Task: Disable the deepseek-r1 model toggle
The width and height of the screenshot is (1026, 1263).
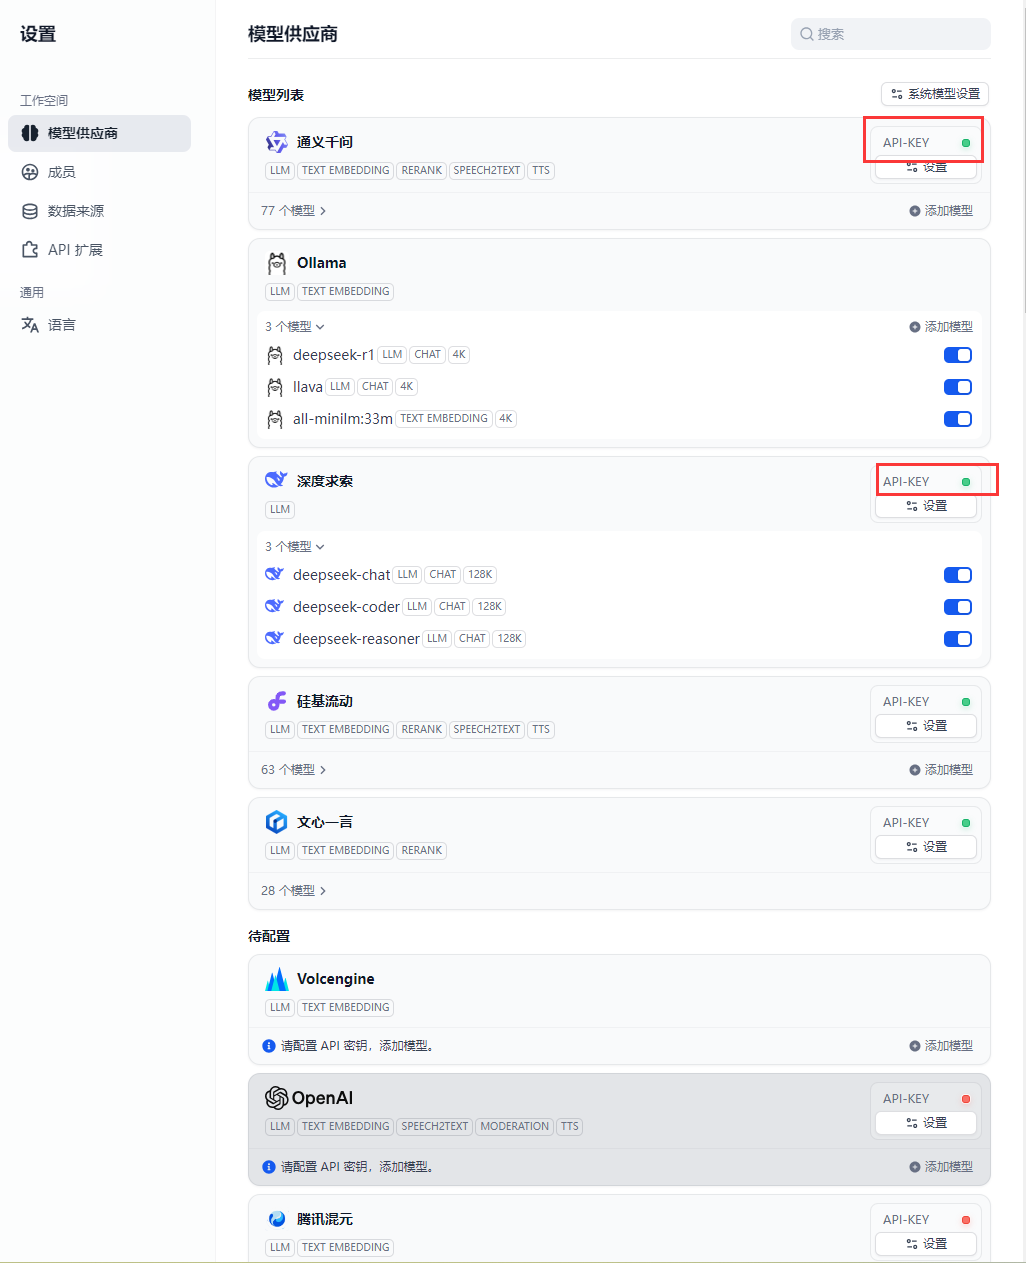Action: (958, 355)
